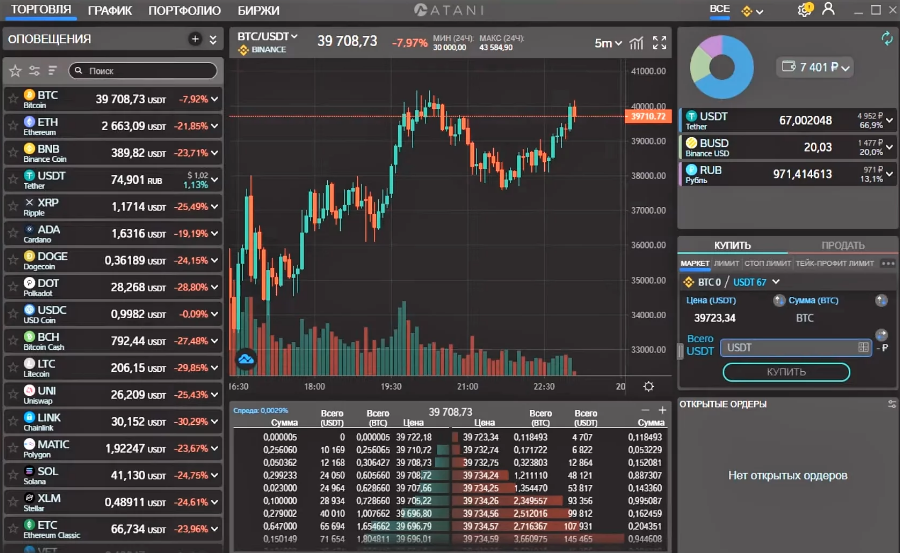
Task: Favorite DOGE with its star toggle
Action: click(x=13, y=261)
